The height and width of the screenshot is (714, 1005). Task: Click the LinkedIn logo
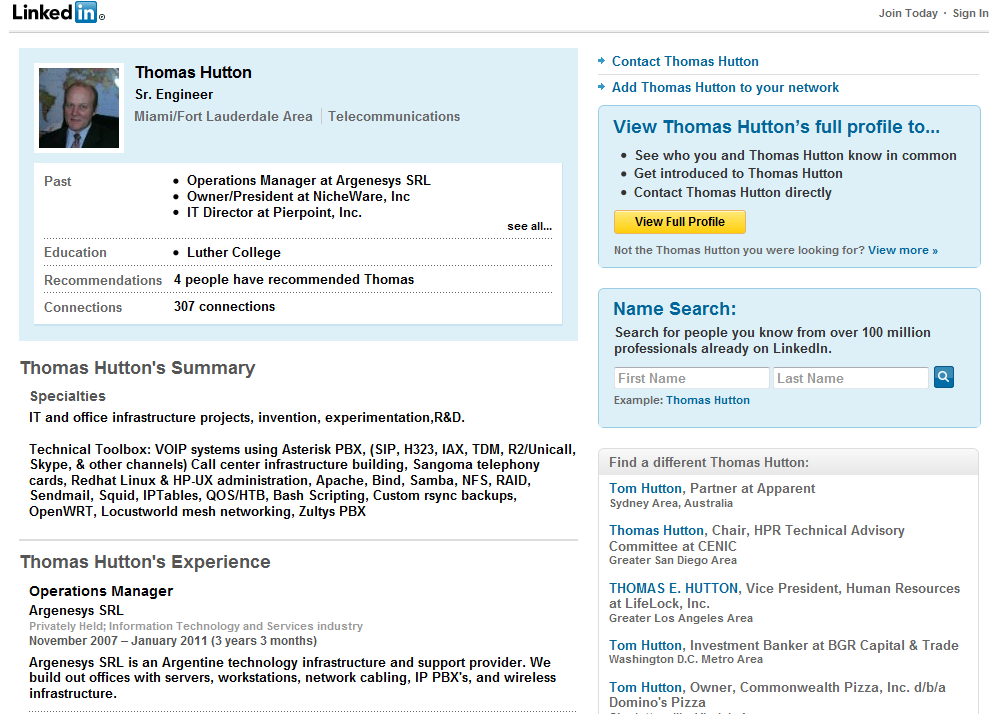tap(58, 12)
